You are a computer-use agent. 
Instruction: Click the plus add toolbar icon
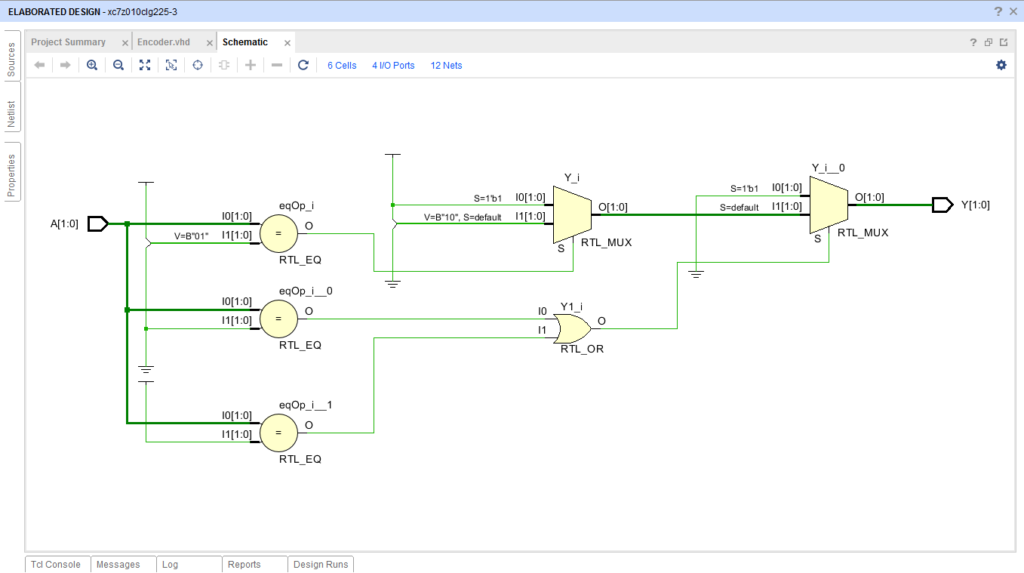pyautogui.click(x=250, y=65)
